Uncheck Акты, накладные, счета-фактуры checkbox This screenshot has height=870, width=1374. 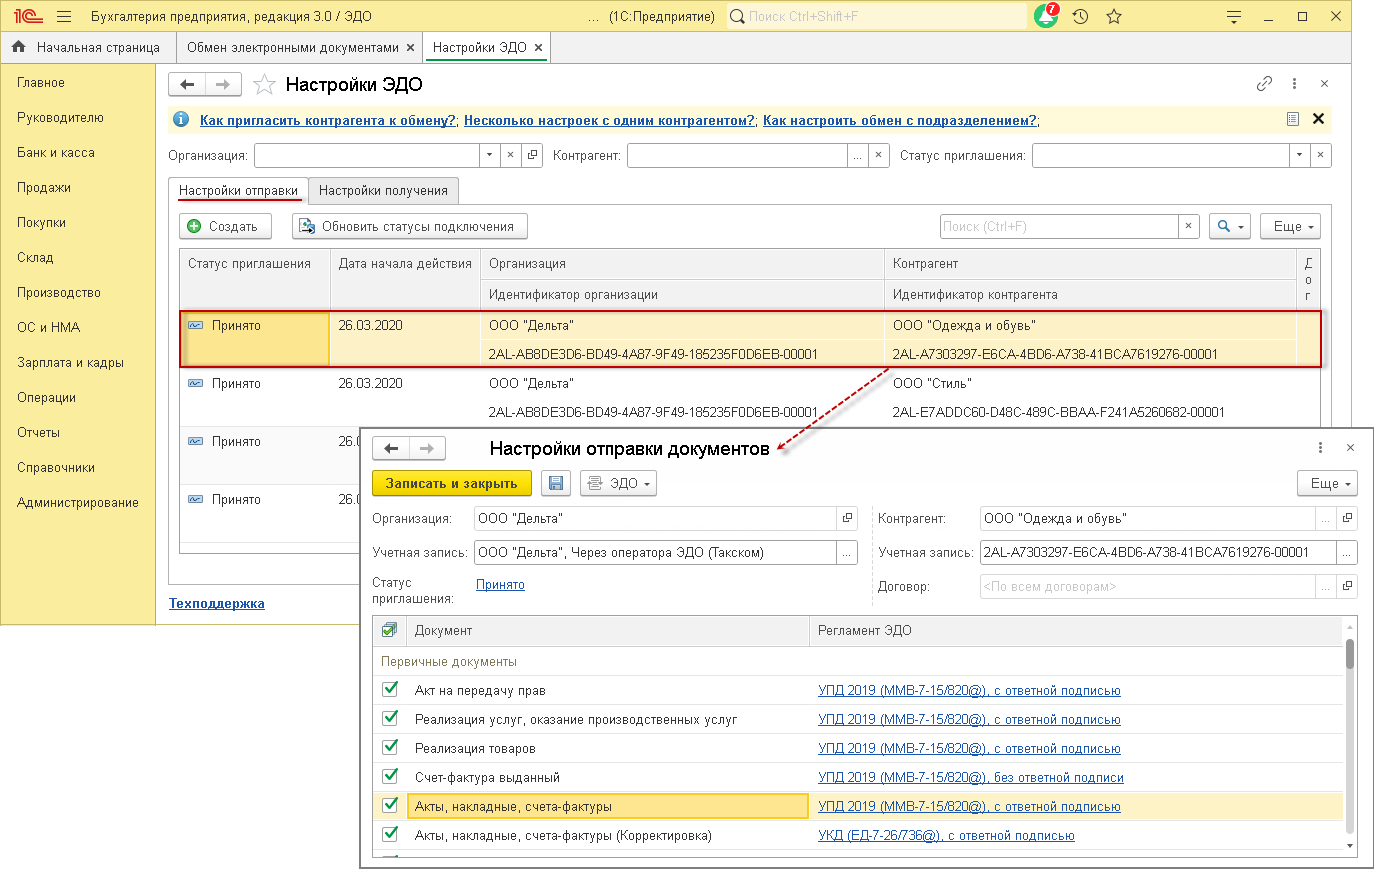point(391,805)
